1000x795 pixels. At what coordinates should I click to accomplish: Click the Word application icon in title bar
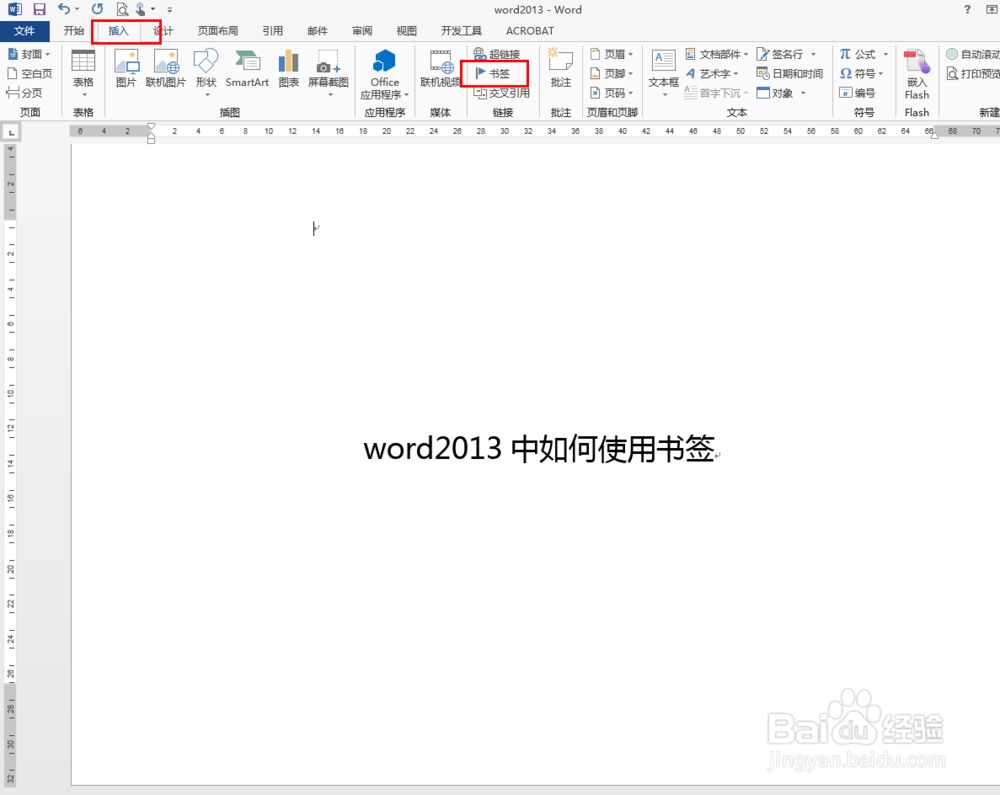point(14,9)
